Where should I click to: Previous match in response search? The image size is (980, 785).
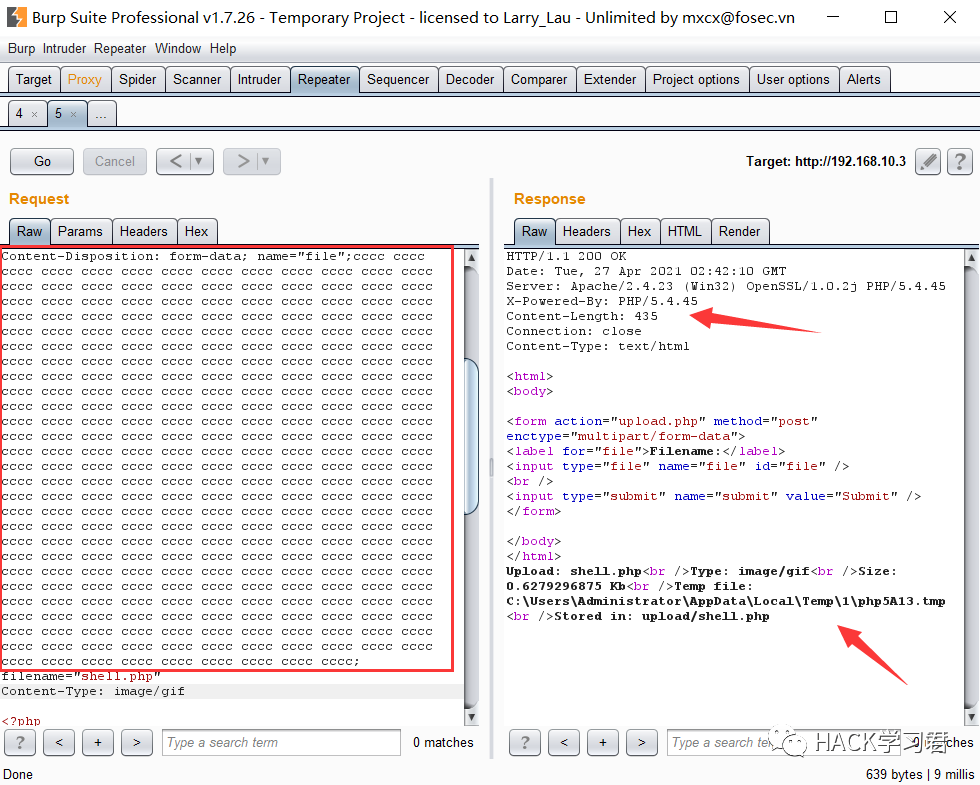point(564,742)
